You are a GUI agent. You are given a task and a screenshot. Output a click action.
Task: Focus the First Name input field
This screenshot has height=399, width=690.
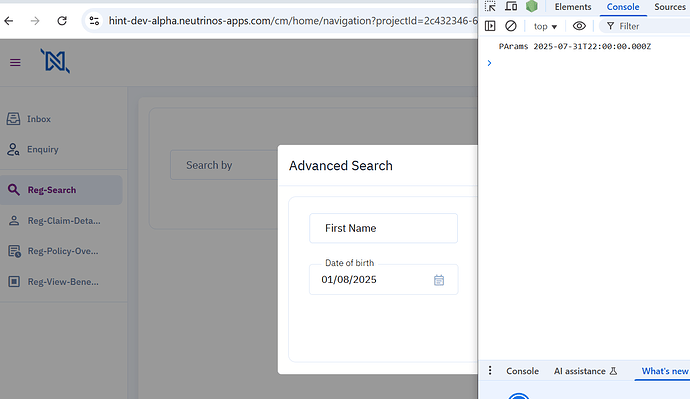point(383,228)
